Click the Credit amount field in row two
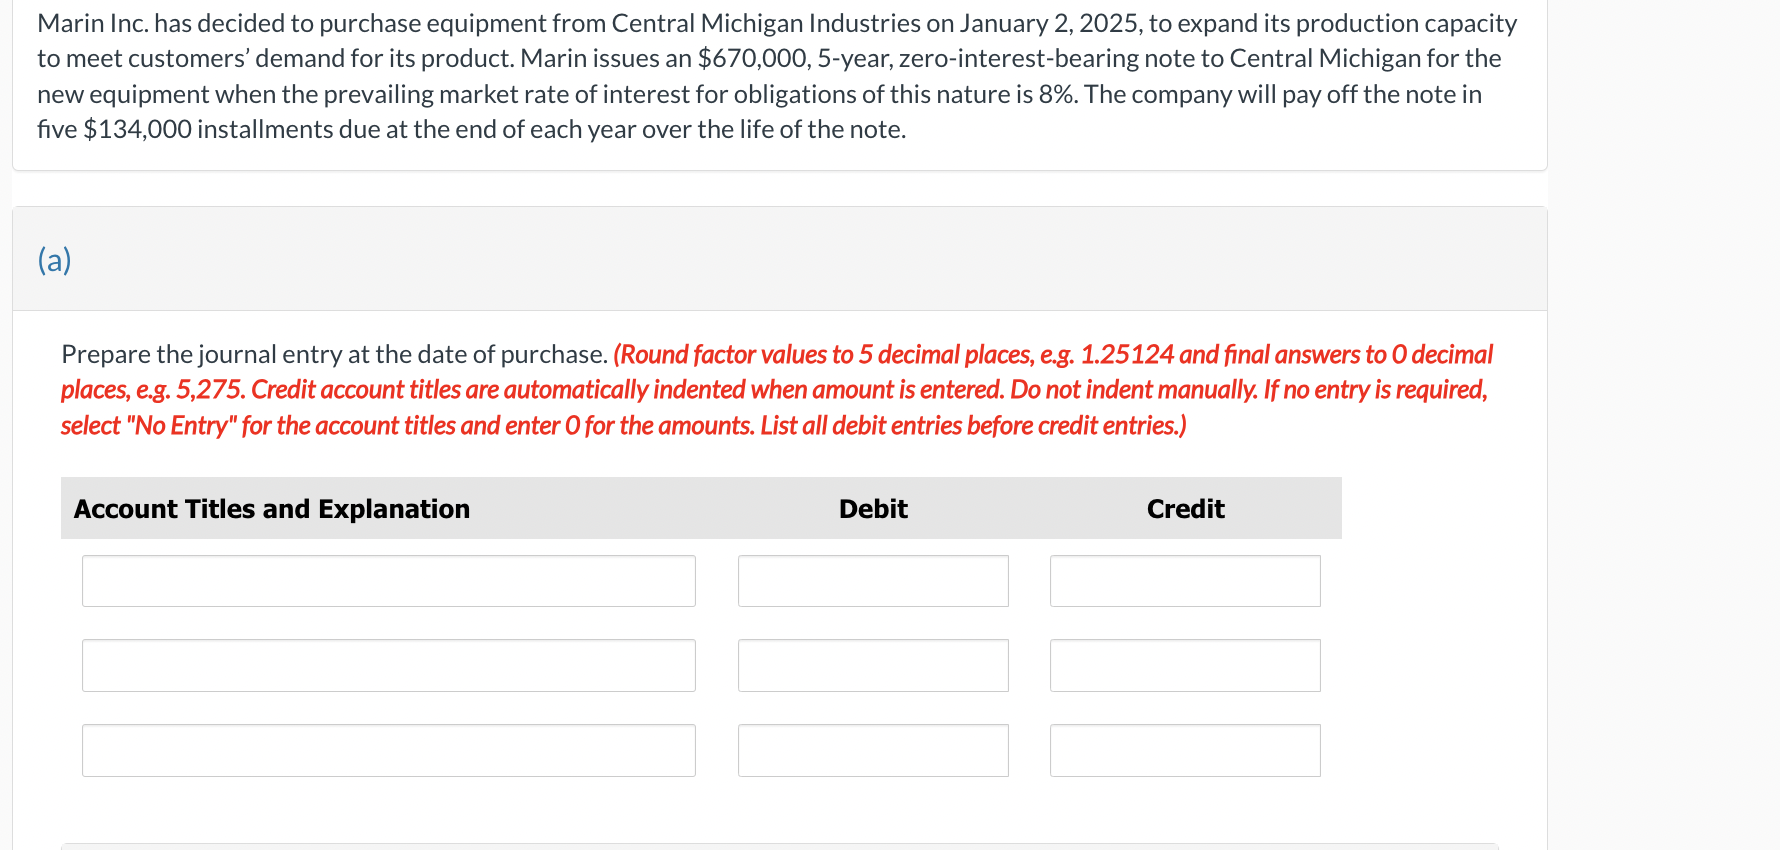The image size is (1780, 850). tap(1184, 665)
